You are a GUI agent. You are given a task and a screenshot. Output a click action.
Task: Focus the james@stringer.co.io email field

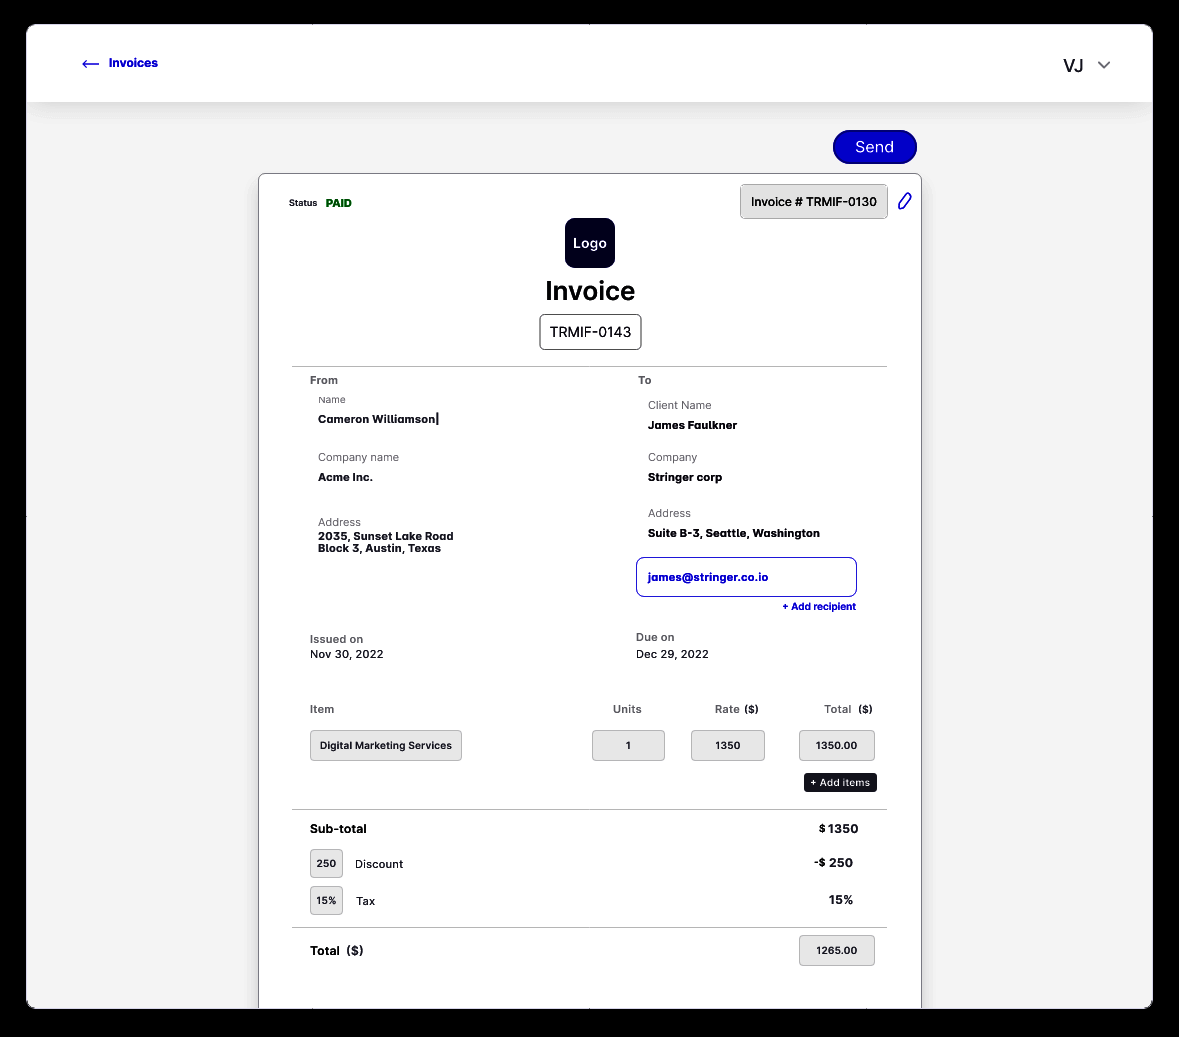pyautogui.click(x=746, y=577)
